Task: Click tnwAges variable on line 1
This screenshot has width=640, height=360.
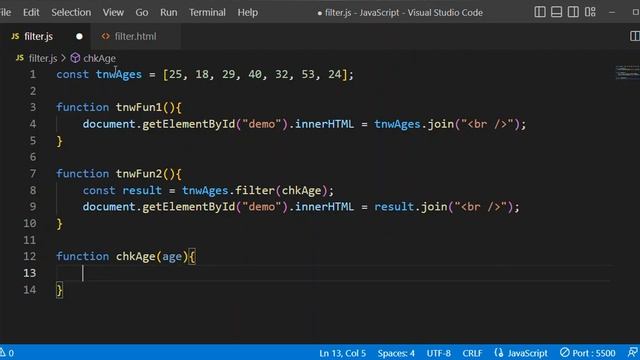Action: pyautogui.click(x=119, y=74)
